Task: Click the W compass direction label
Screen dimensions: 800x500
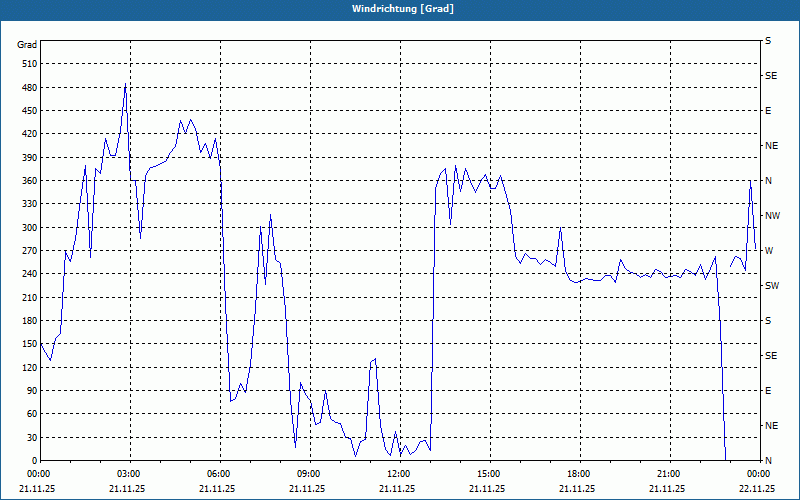Action: (x=769, y=251)
